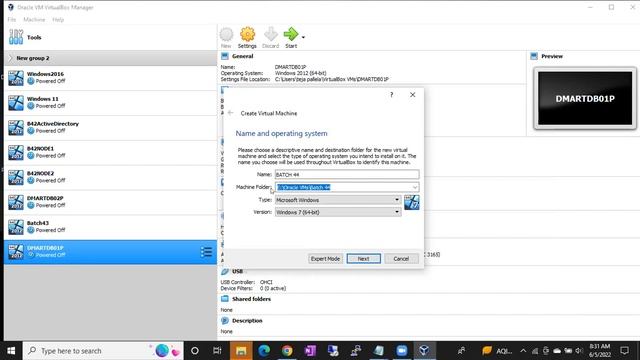
Task: Open the notification center icon
Action: point(624,351)
